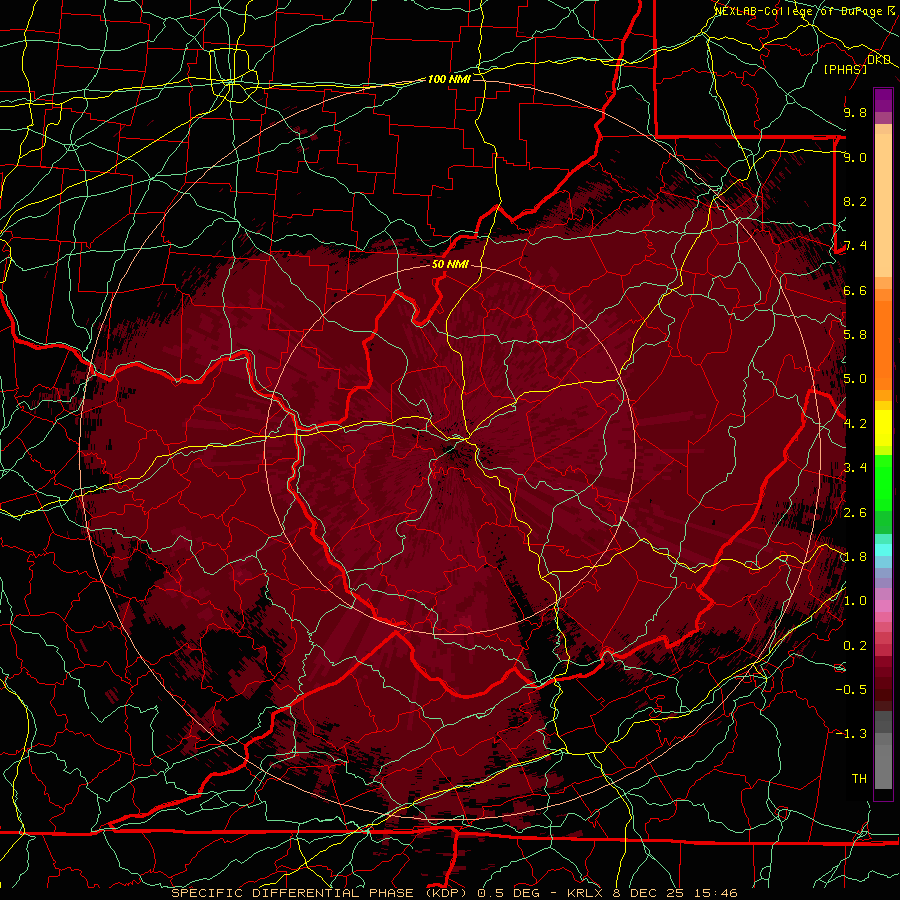Click the bright green segment of the color bar

[883, 483]
